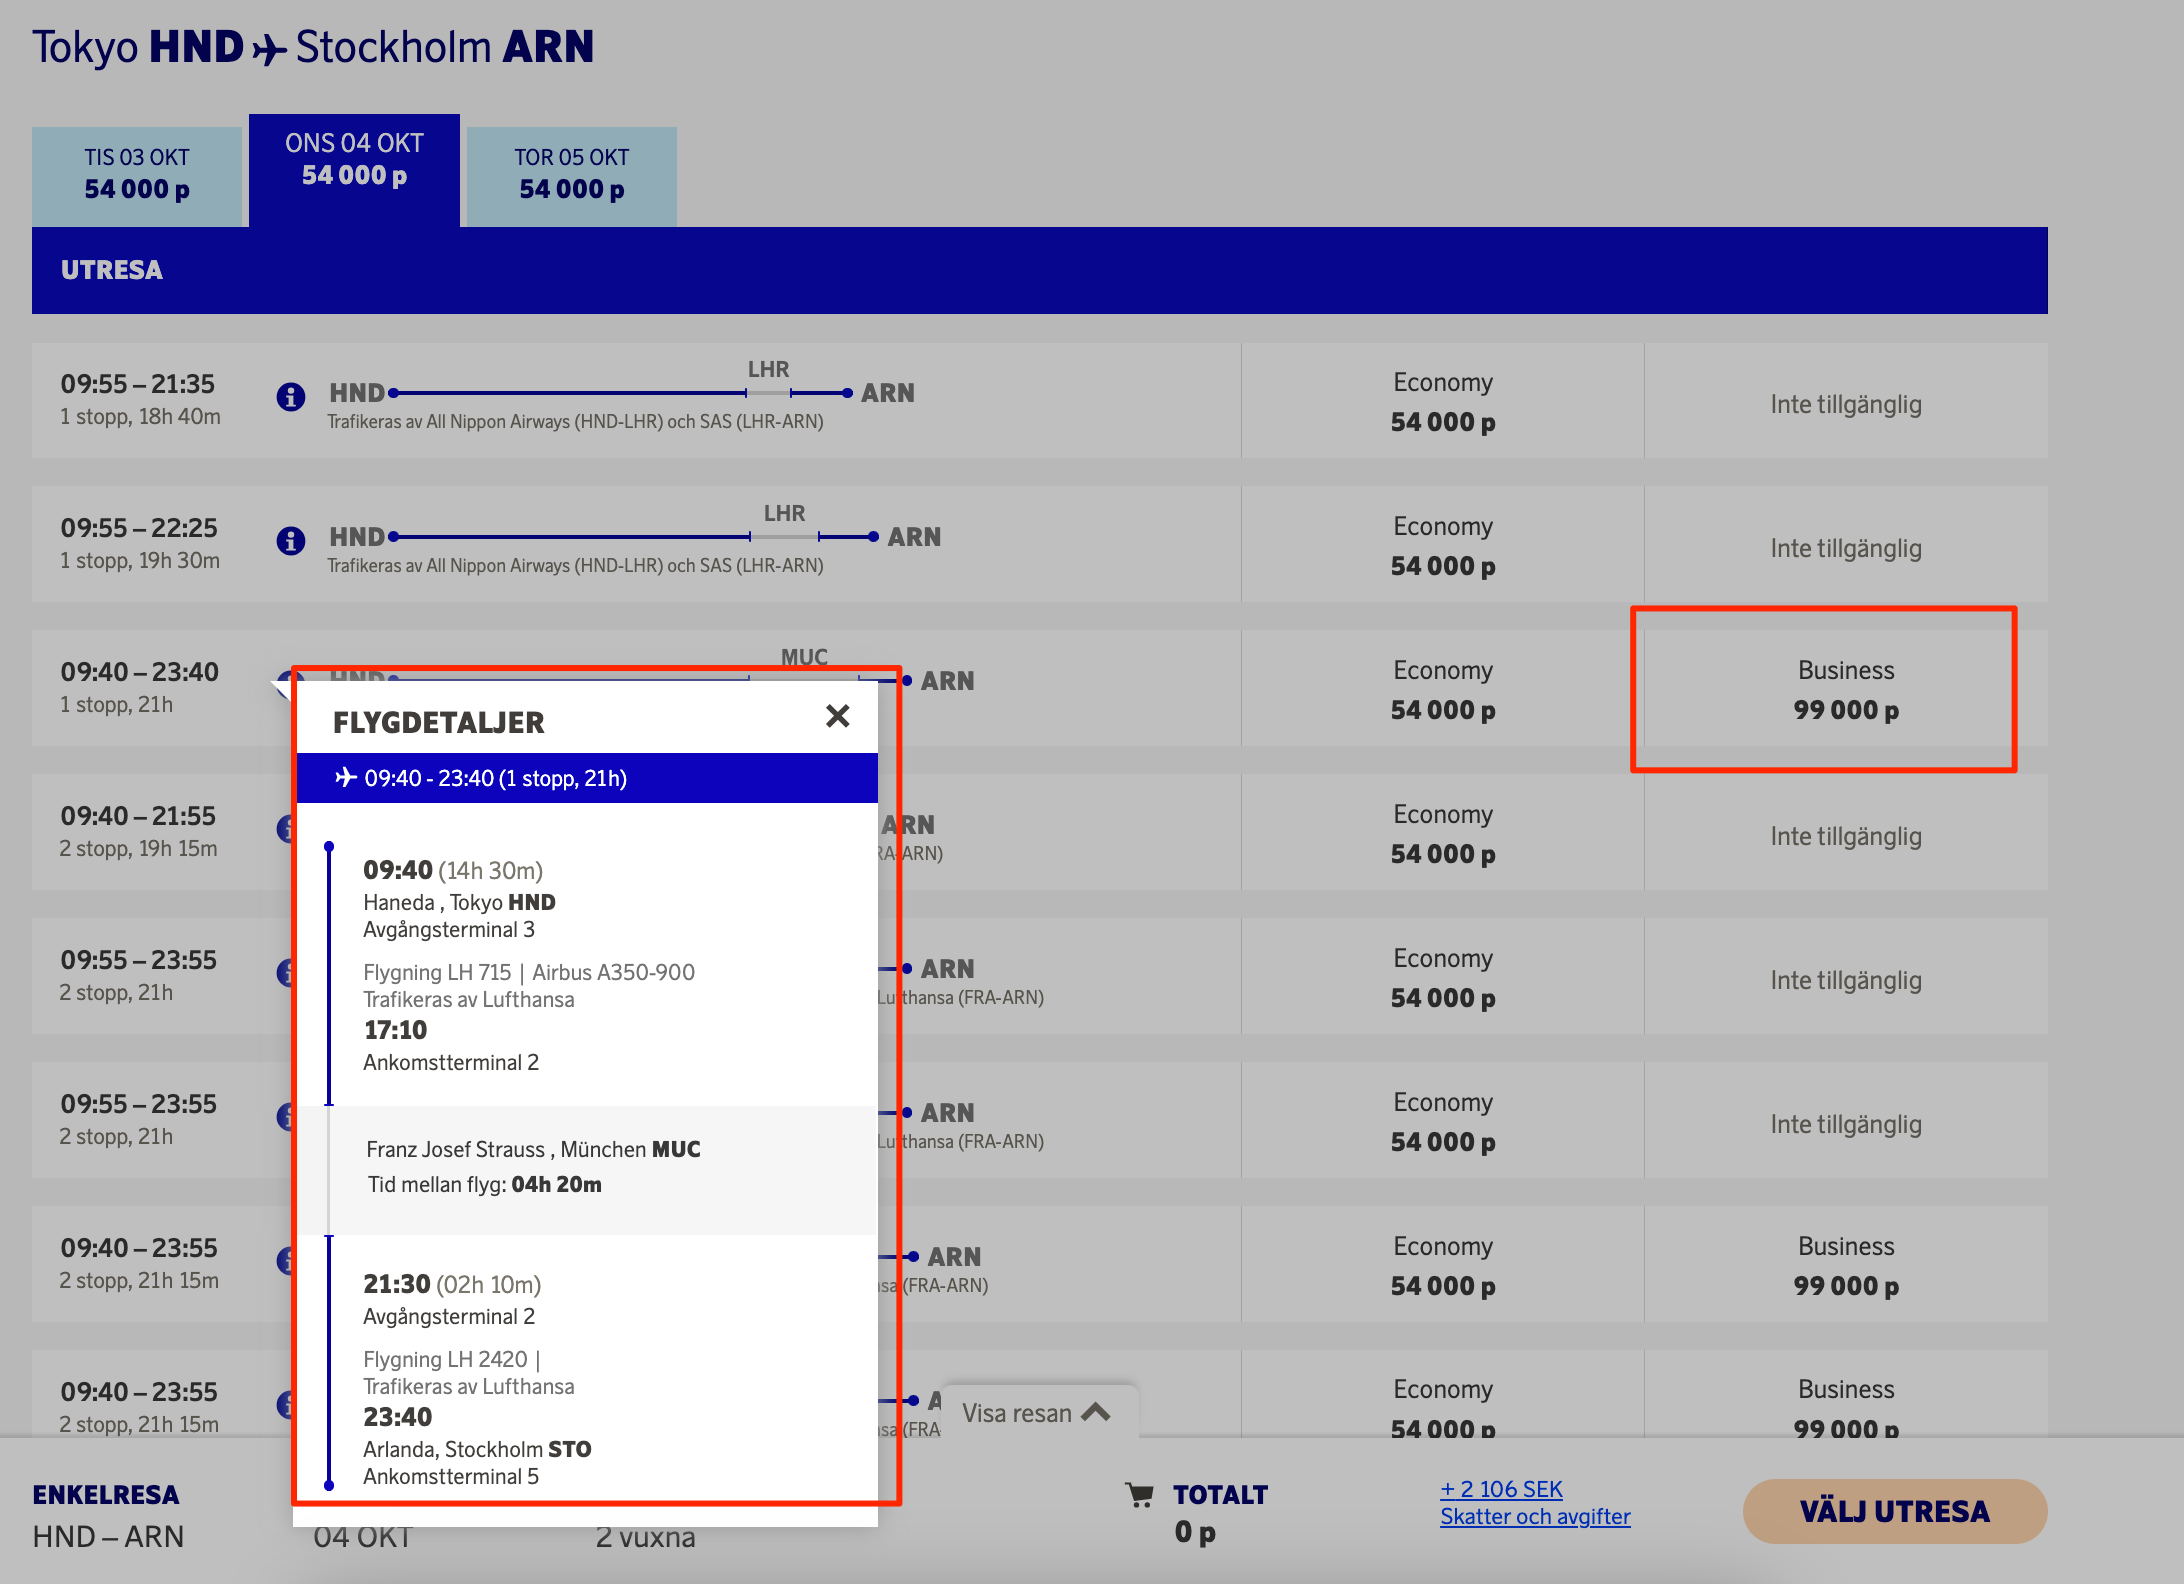Open the Skatter och avgifter link
The width and height of the screenshot is (2184, 1584).
(1534, 1516)
